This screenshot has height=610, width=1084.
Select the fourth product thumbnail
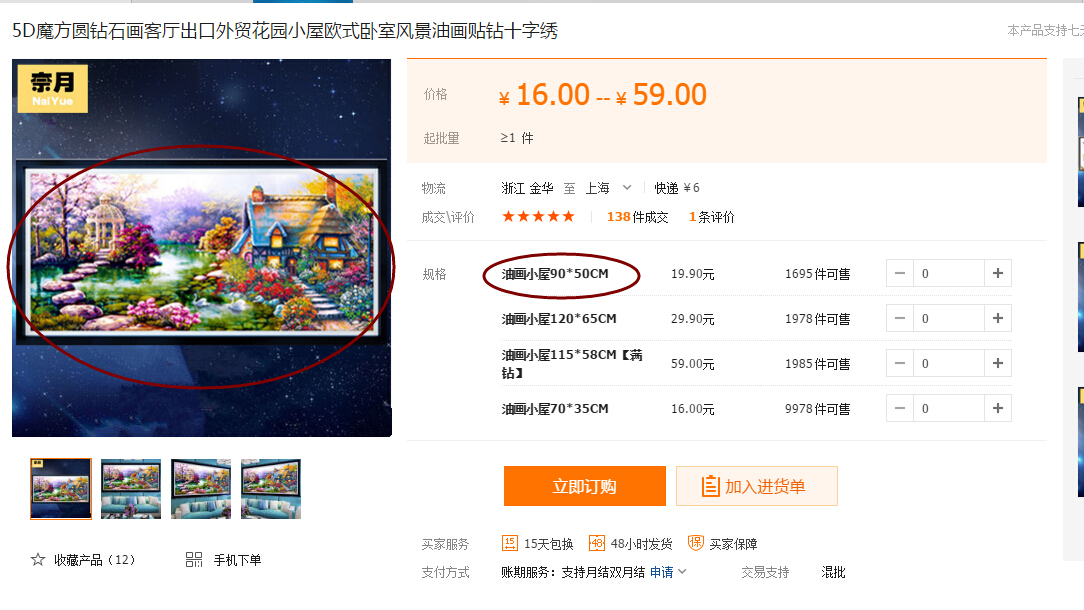click(271, 488)
